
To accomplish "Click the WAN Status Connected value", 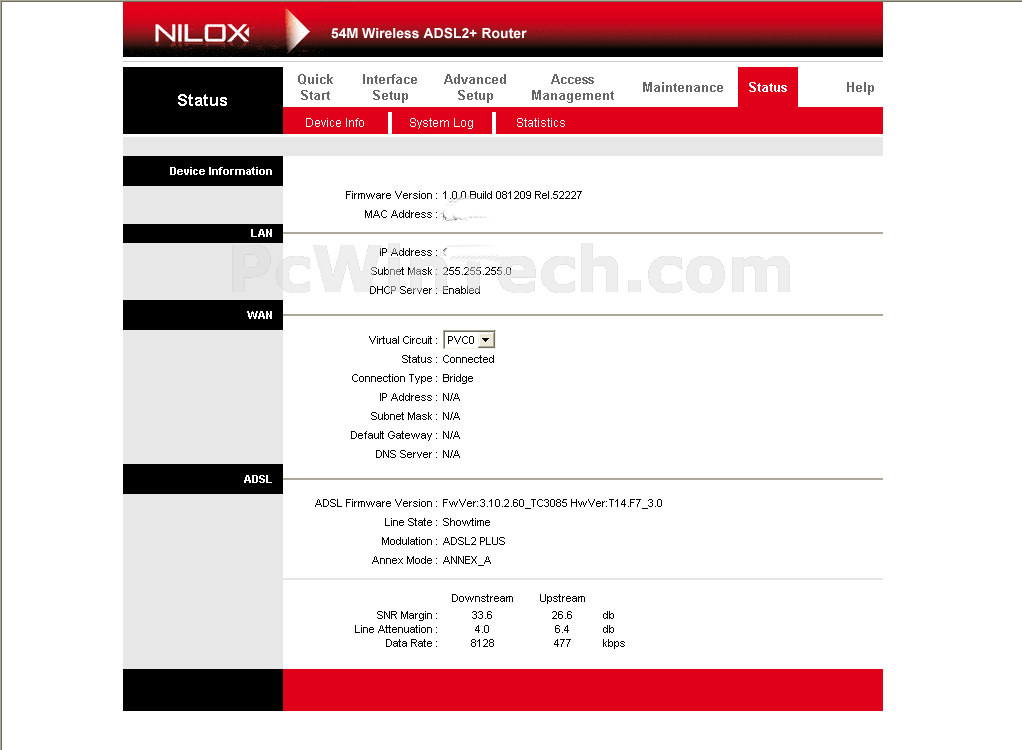I will pos(468,359).
